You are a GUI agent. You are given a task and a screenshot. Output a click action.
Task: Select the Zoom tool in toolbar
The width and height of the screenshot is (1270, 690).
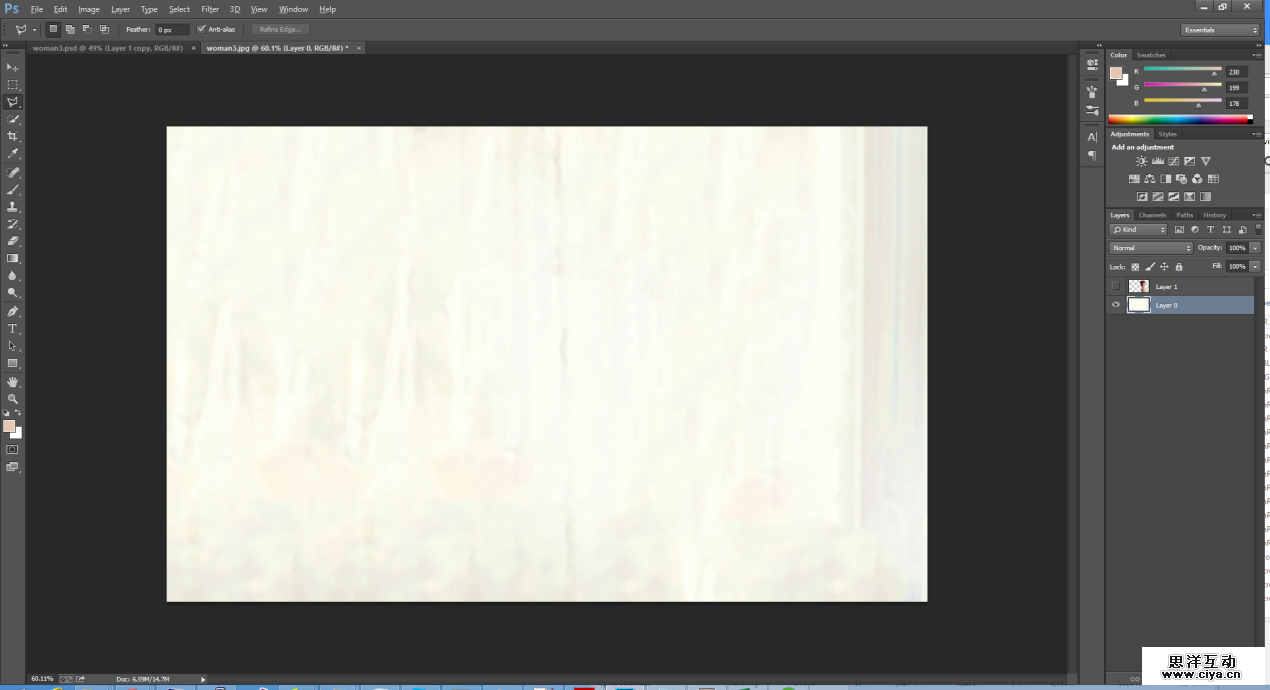click(13, 398)
